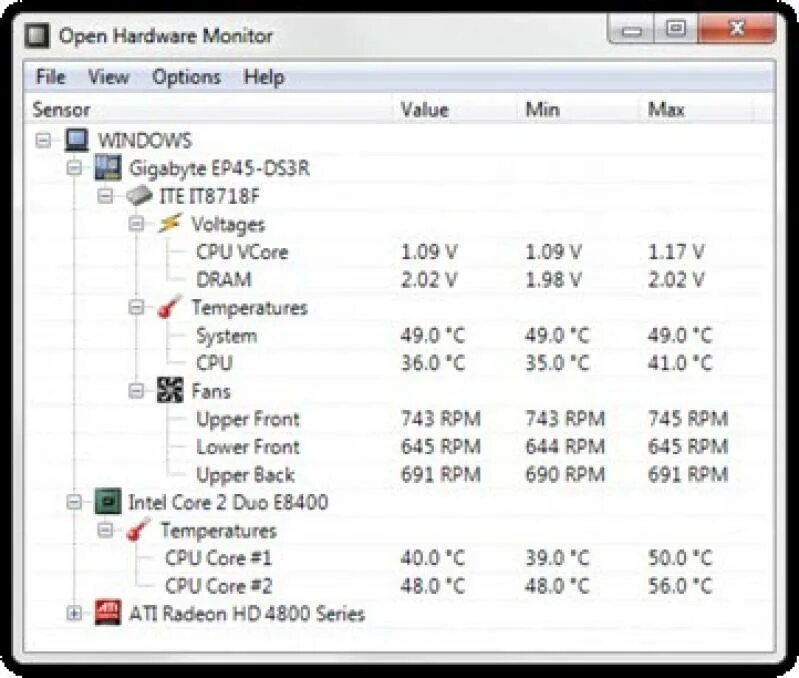Click the CPU Core #1 current value 40.0 °C

pyautogui.click(x=433, y=558)
